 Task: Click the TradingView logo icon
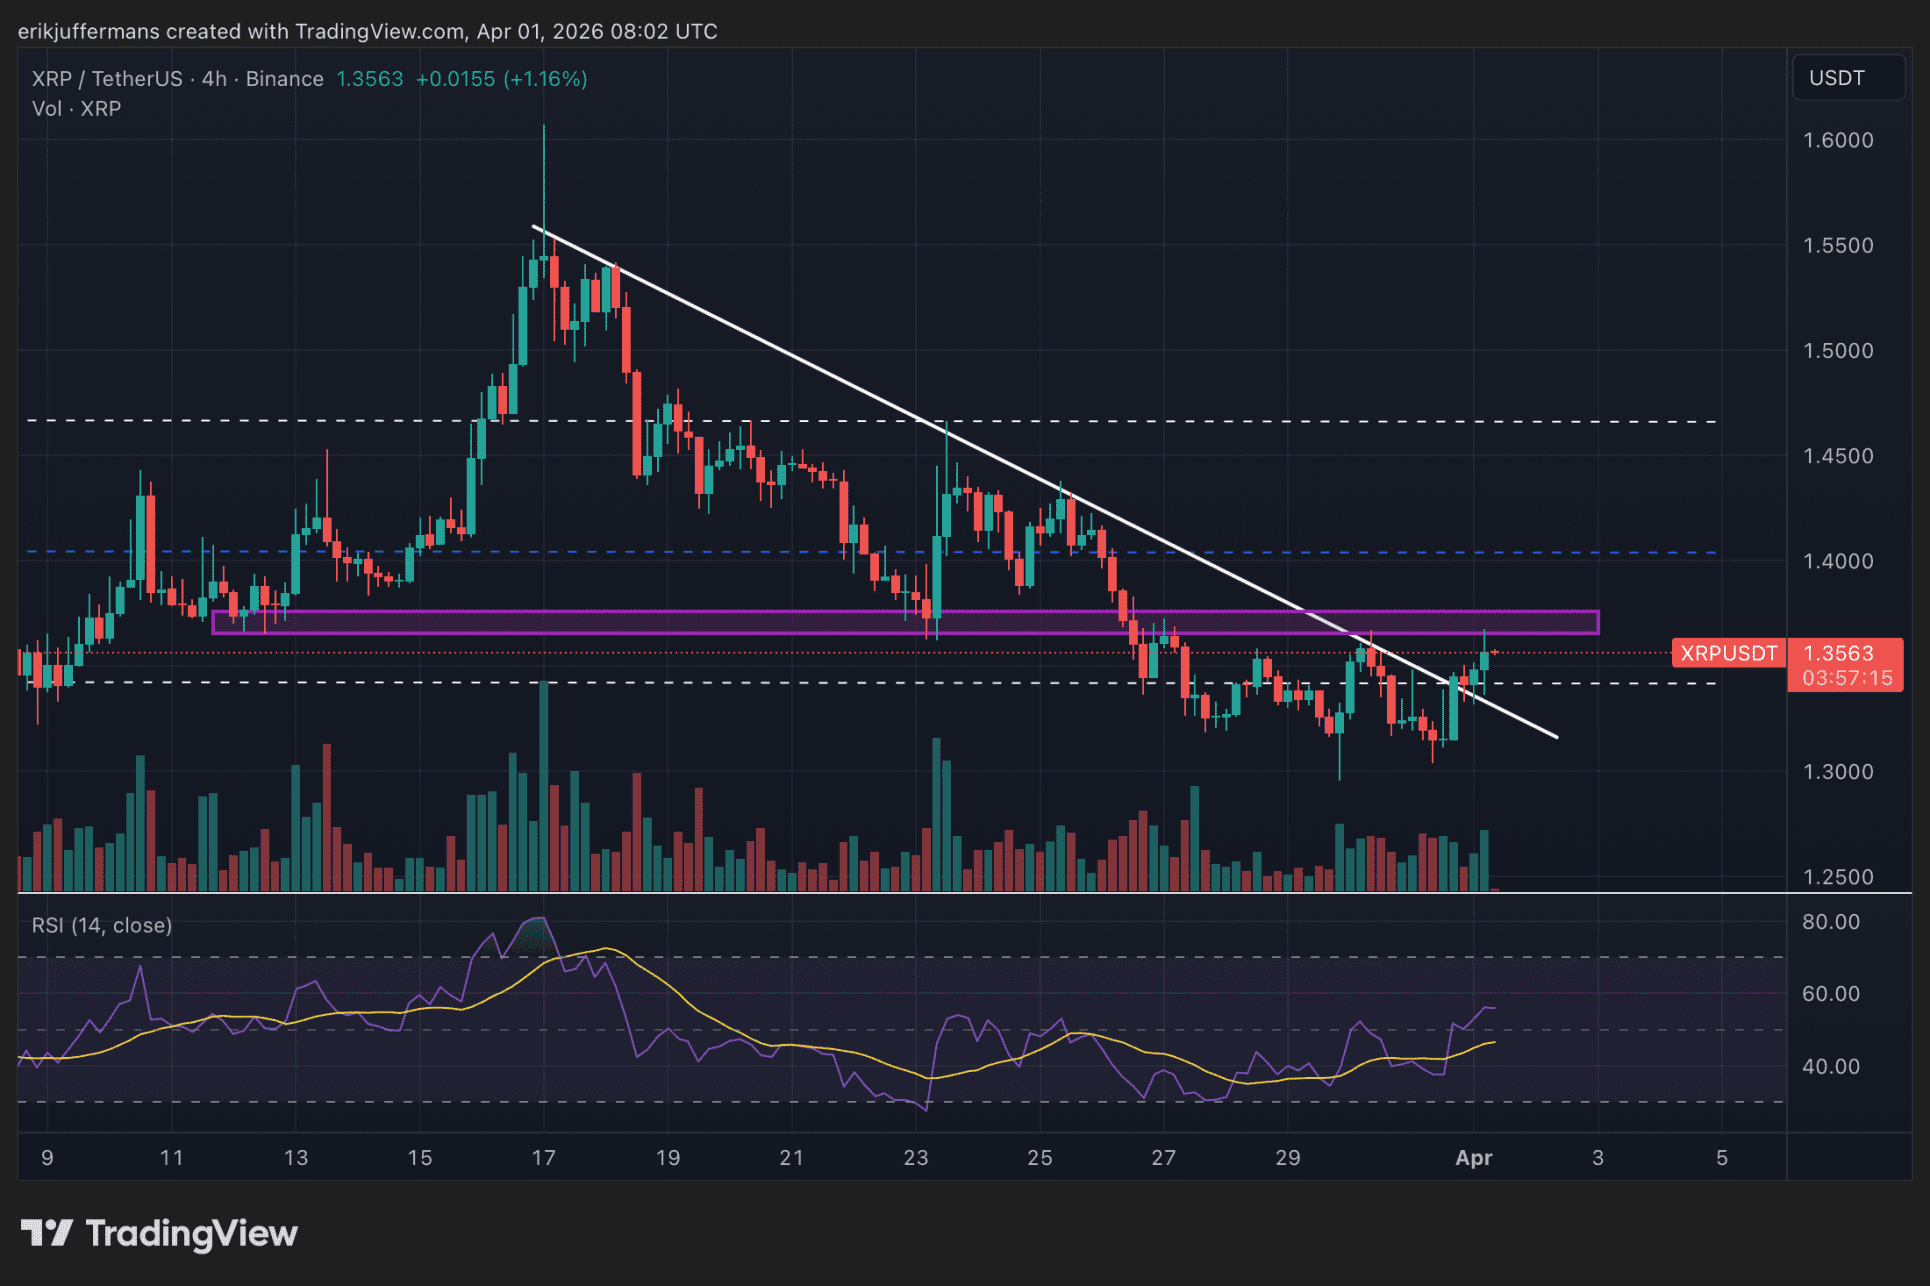(46, 1233)
